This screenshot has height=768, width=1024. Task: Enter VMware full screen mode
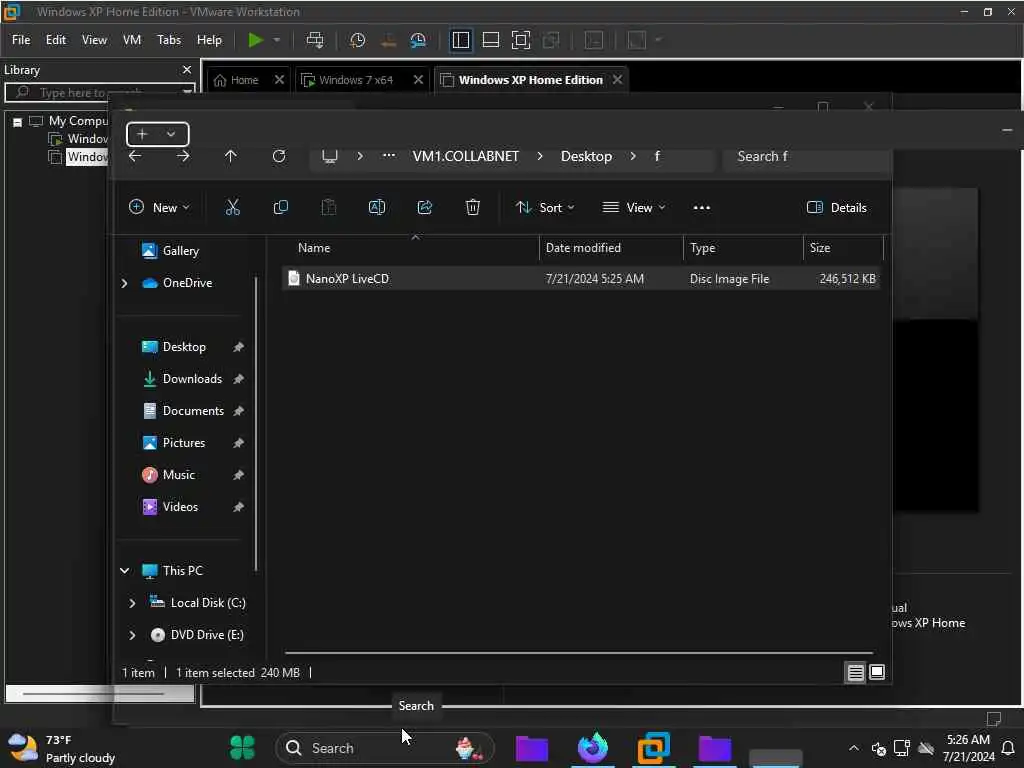click(520, 40)
